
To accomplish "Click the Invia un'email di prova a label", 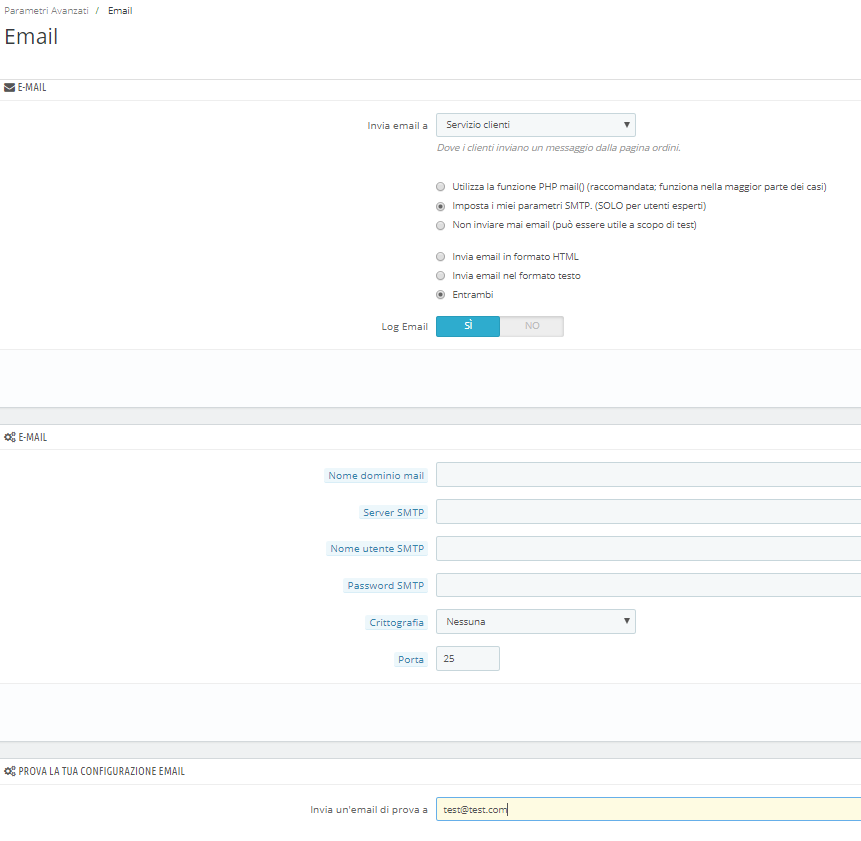I will [x=368, y=810].
